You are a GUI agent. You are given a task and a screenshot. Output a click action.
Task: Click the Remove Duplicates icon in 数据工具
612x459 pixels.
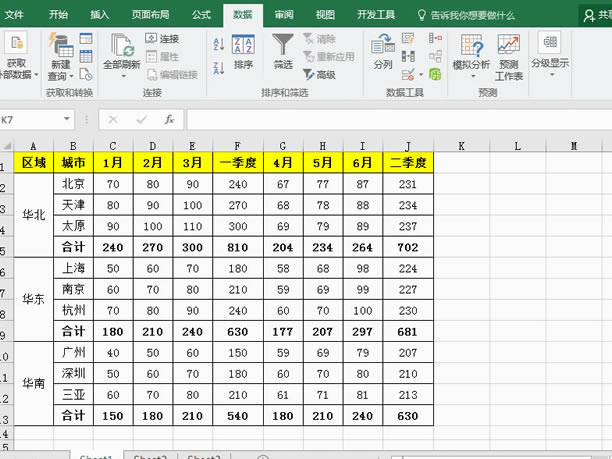click(408, 56)
